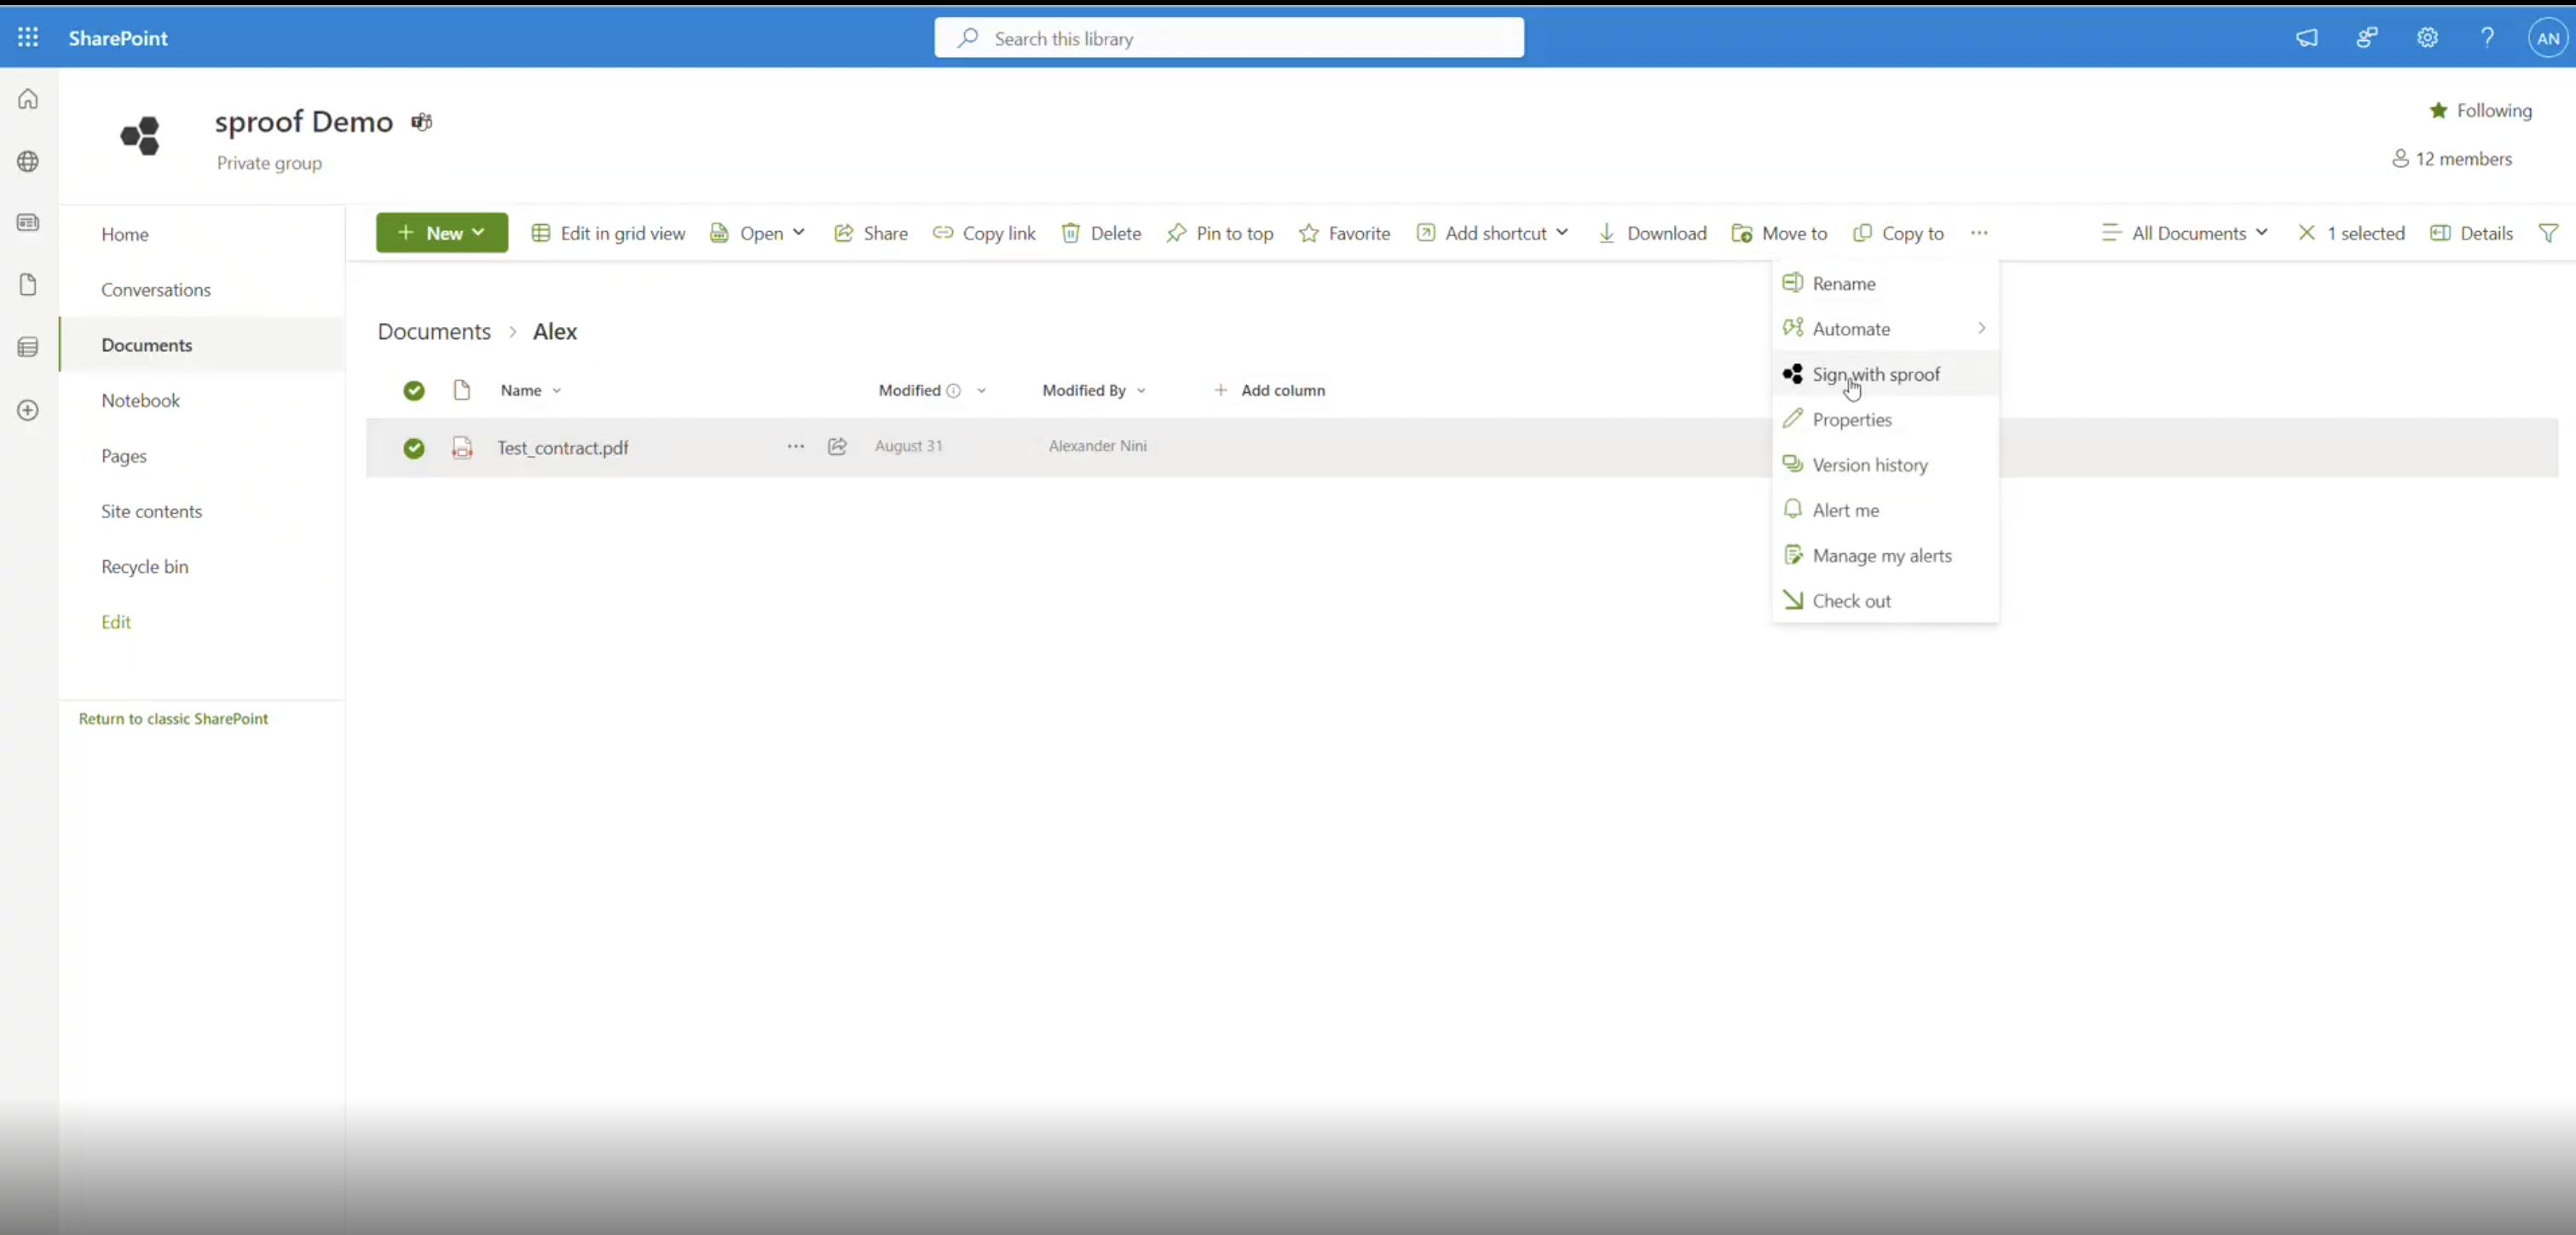
Task: Open the Name column sort dropdown
Action: click(557, 391)
